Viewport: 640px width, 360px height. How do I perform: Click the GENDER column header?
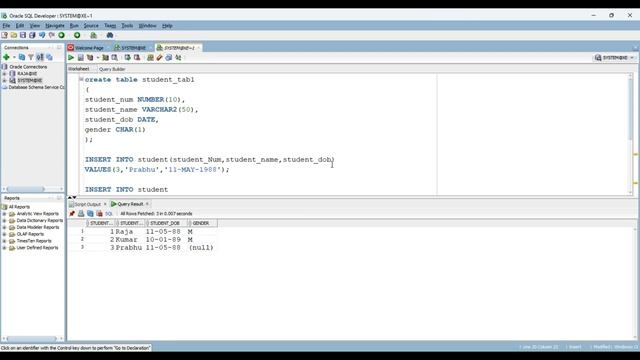[202, 223]
